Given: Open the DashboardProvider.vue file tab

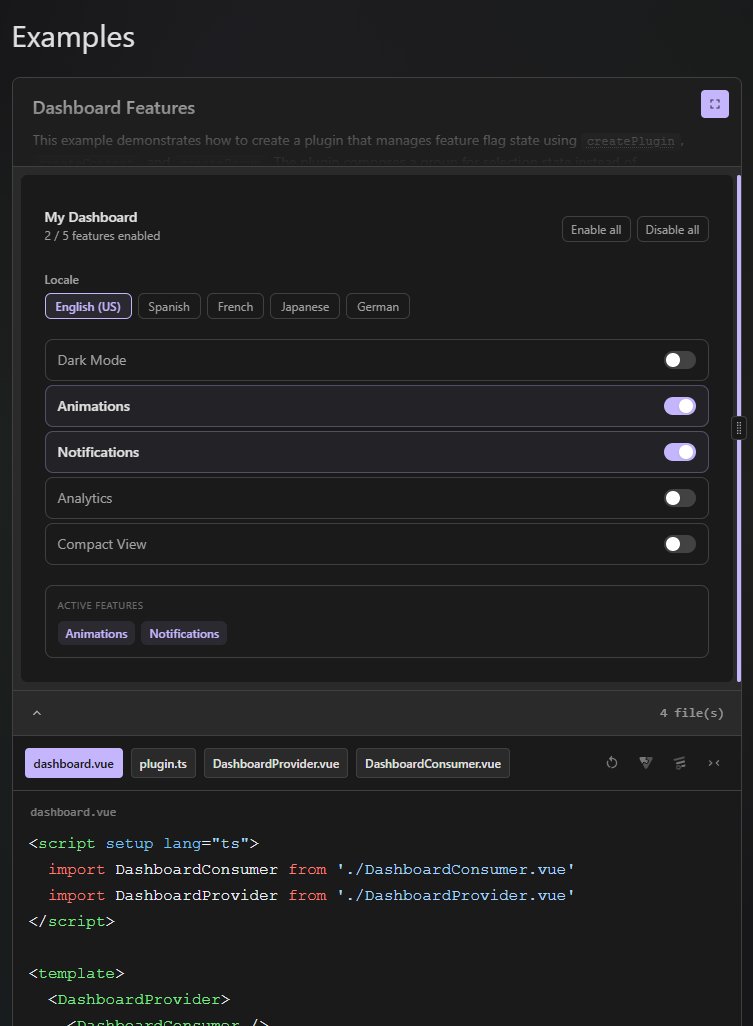Looking at the screenshot, I should pos(275,763).
